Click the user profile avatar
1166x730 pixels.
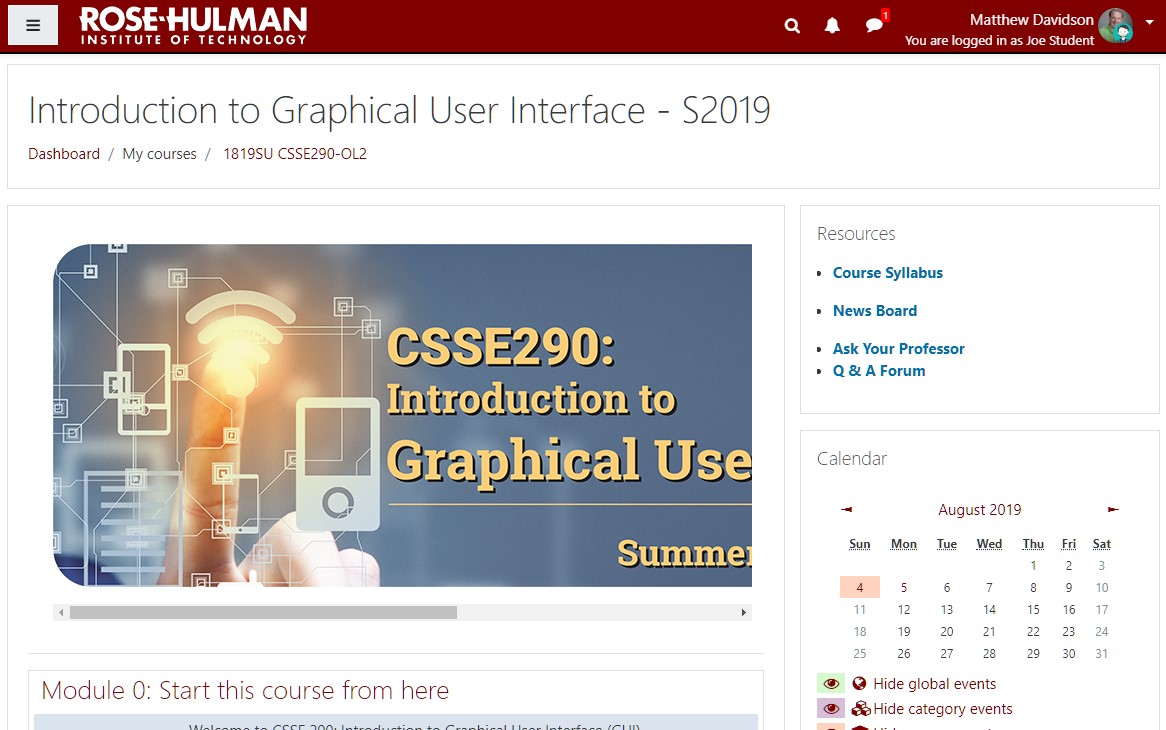[x=1115, y=26]
